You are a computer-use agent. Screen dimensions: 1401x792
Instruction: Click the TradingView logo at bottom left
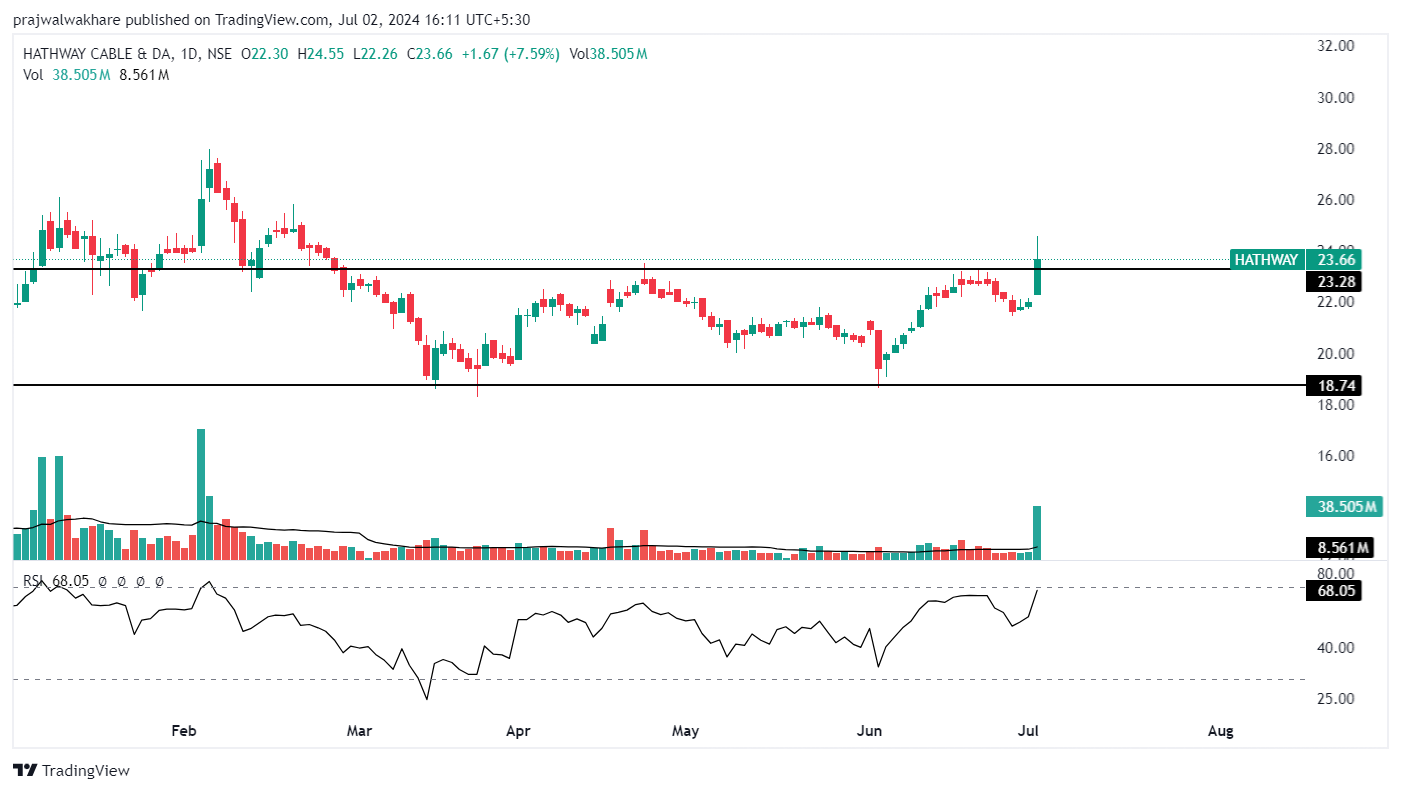(71, 771)
